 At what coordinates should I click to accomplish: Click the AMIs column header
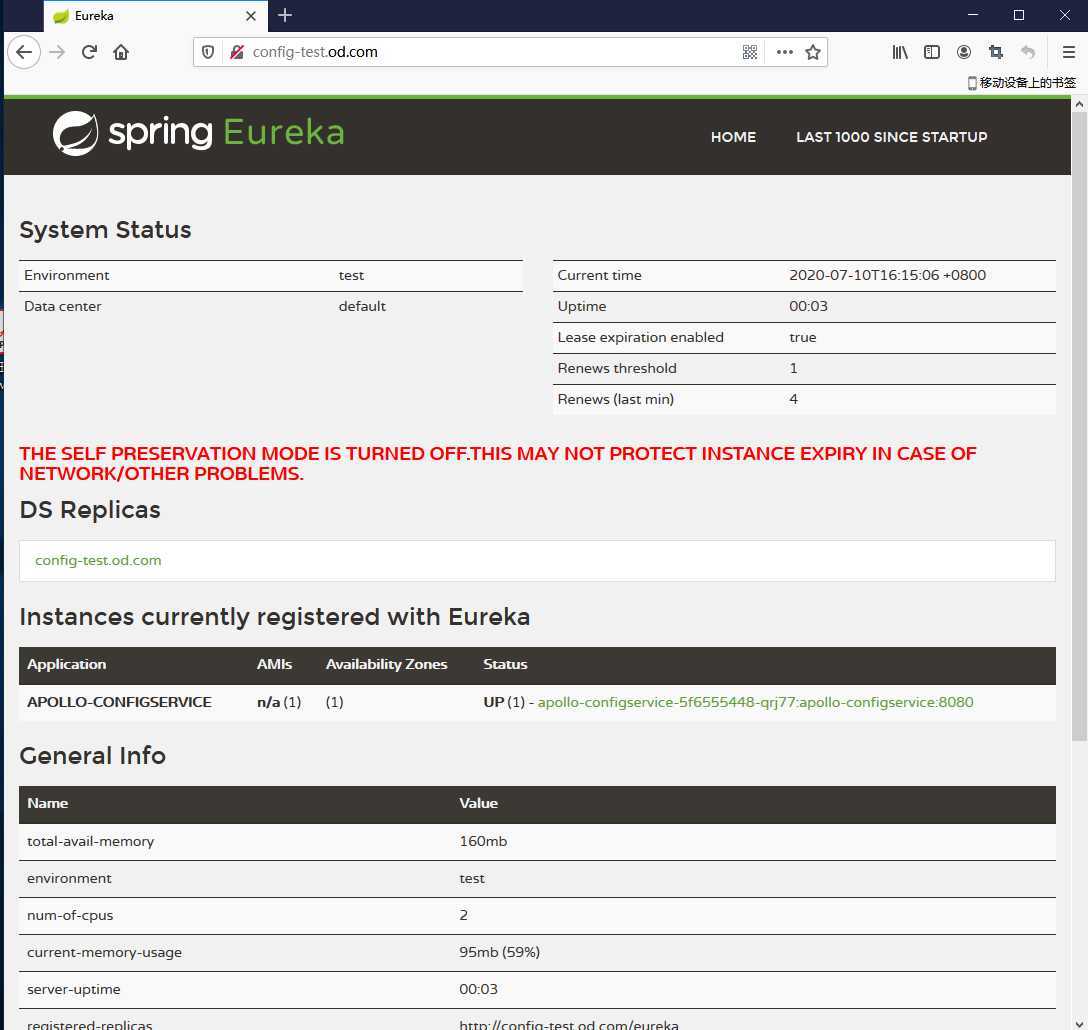click(274, 664)
